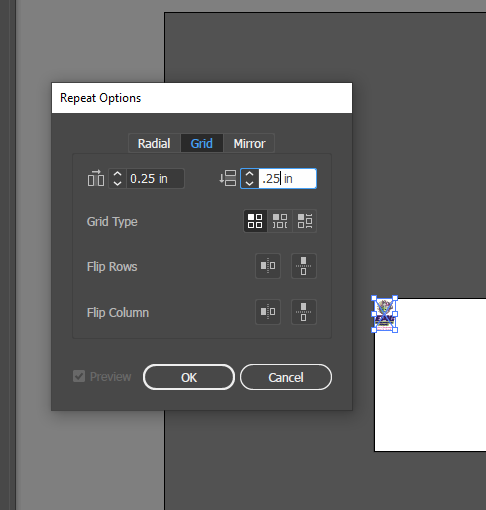Select the Grid tab
Viewport: 486px width, 510px height.
tap(202, 143)
